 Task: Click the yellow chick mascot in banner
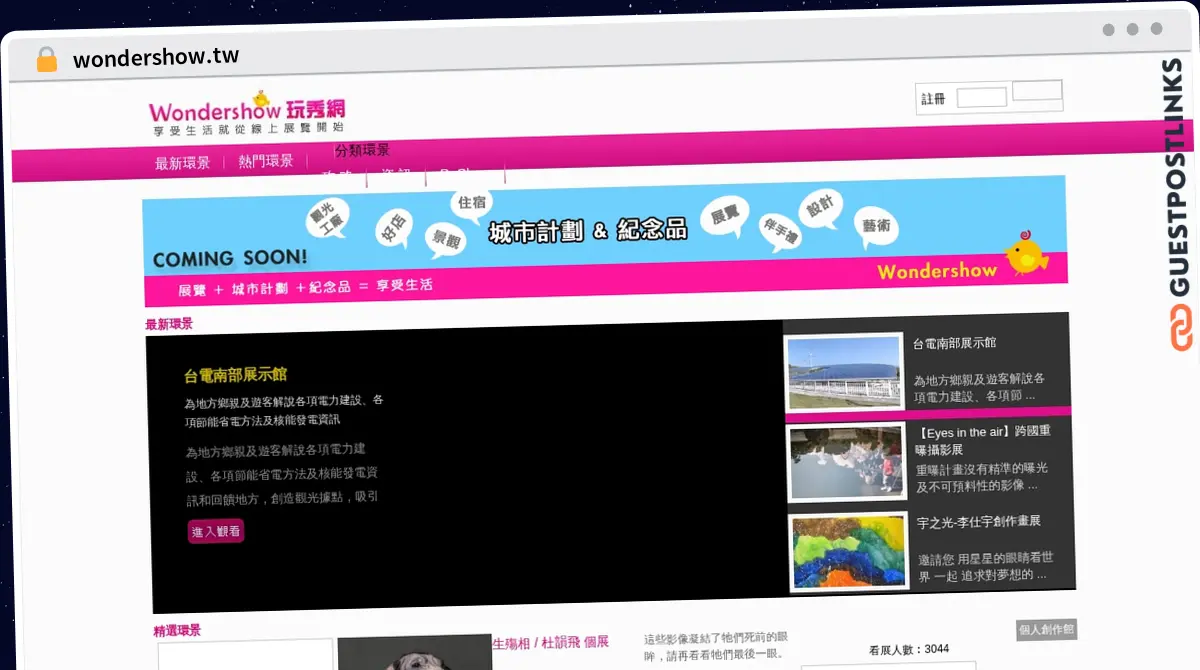[1025, 254]
